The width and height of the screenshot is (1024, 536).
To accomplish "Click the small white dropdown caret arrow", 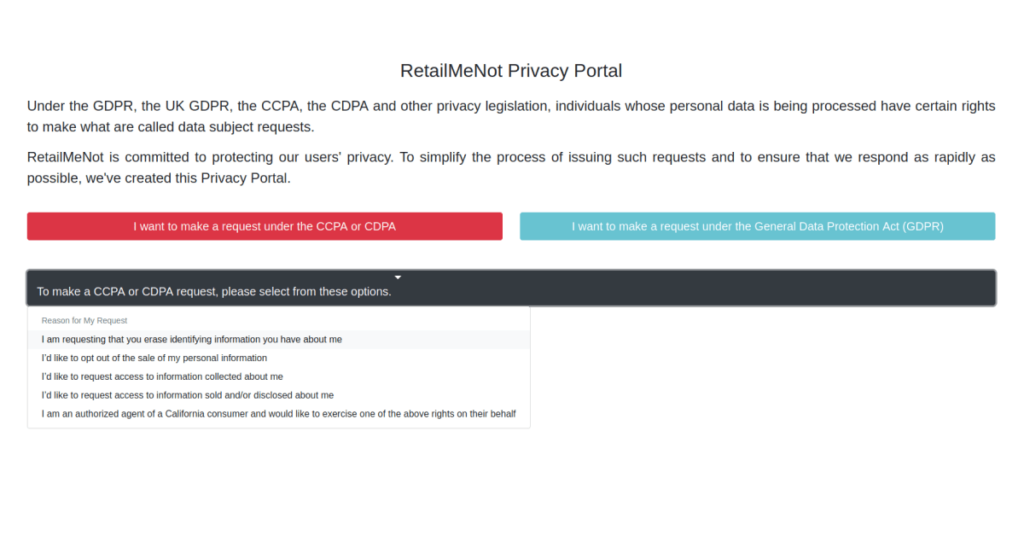I will 398,276.
